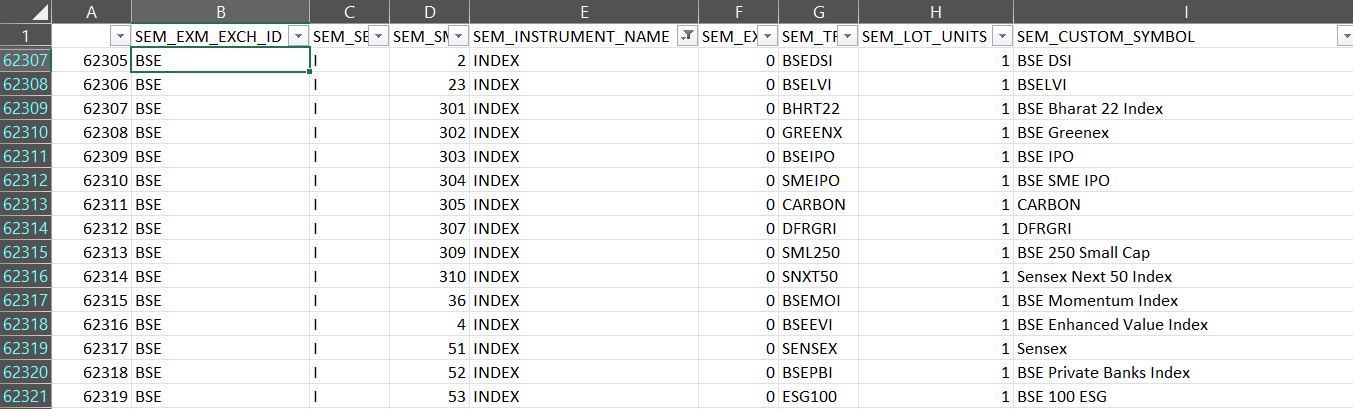Image resolution: width=1353 pixels, height=409 pixels.
Task: Select column E by its letter header
Action: tap(584, 11)
